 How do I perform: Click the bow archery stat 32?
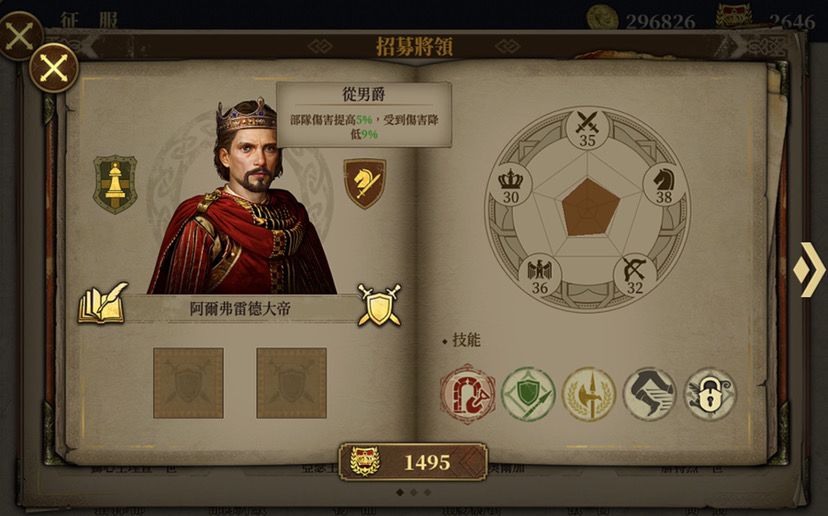click(634, 275)
